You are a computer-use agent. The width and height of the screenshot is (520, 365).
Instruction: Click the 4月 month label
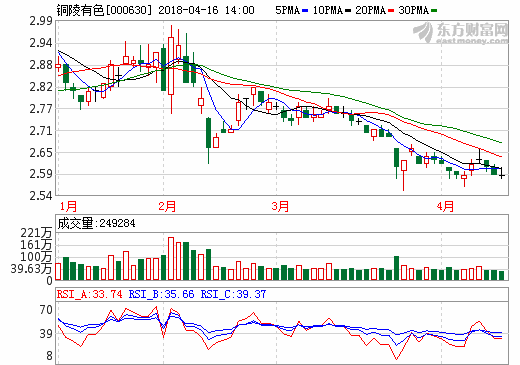coord(445,206)
